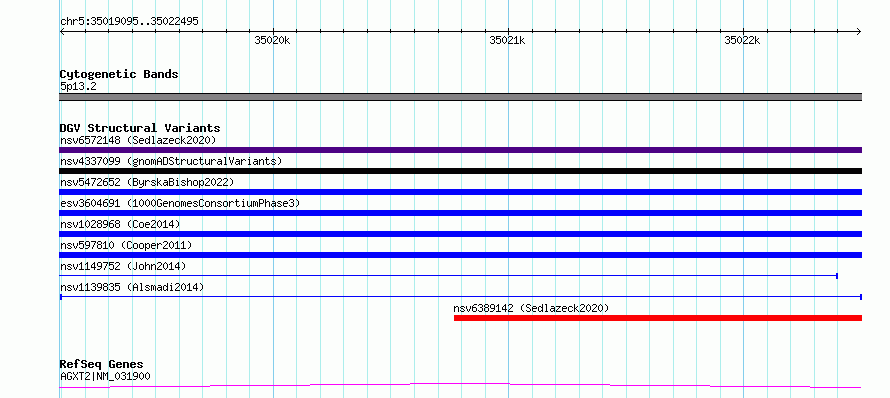Select the blue nsv1028968 variant bar

tap(460, 234)
